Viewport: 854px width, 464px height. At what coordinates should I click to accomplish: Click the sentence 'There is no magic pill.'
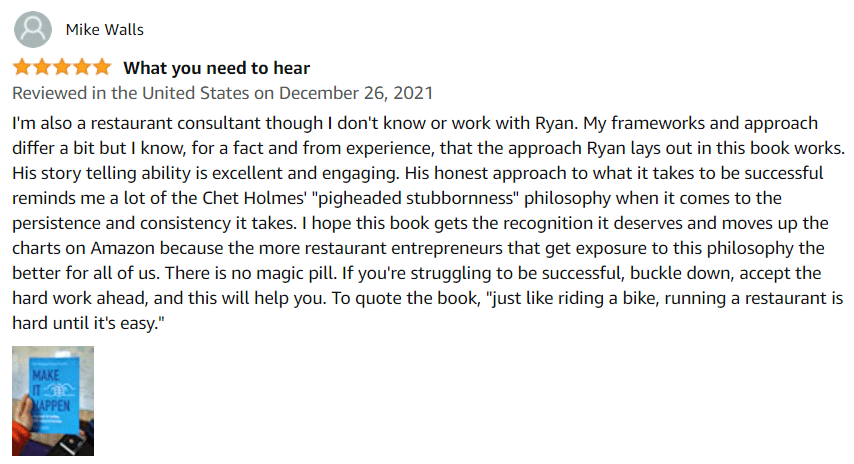point(251,273)
